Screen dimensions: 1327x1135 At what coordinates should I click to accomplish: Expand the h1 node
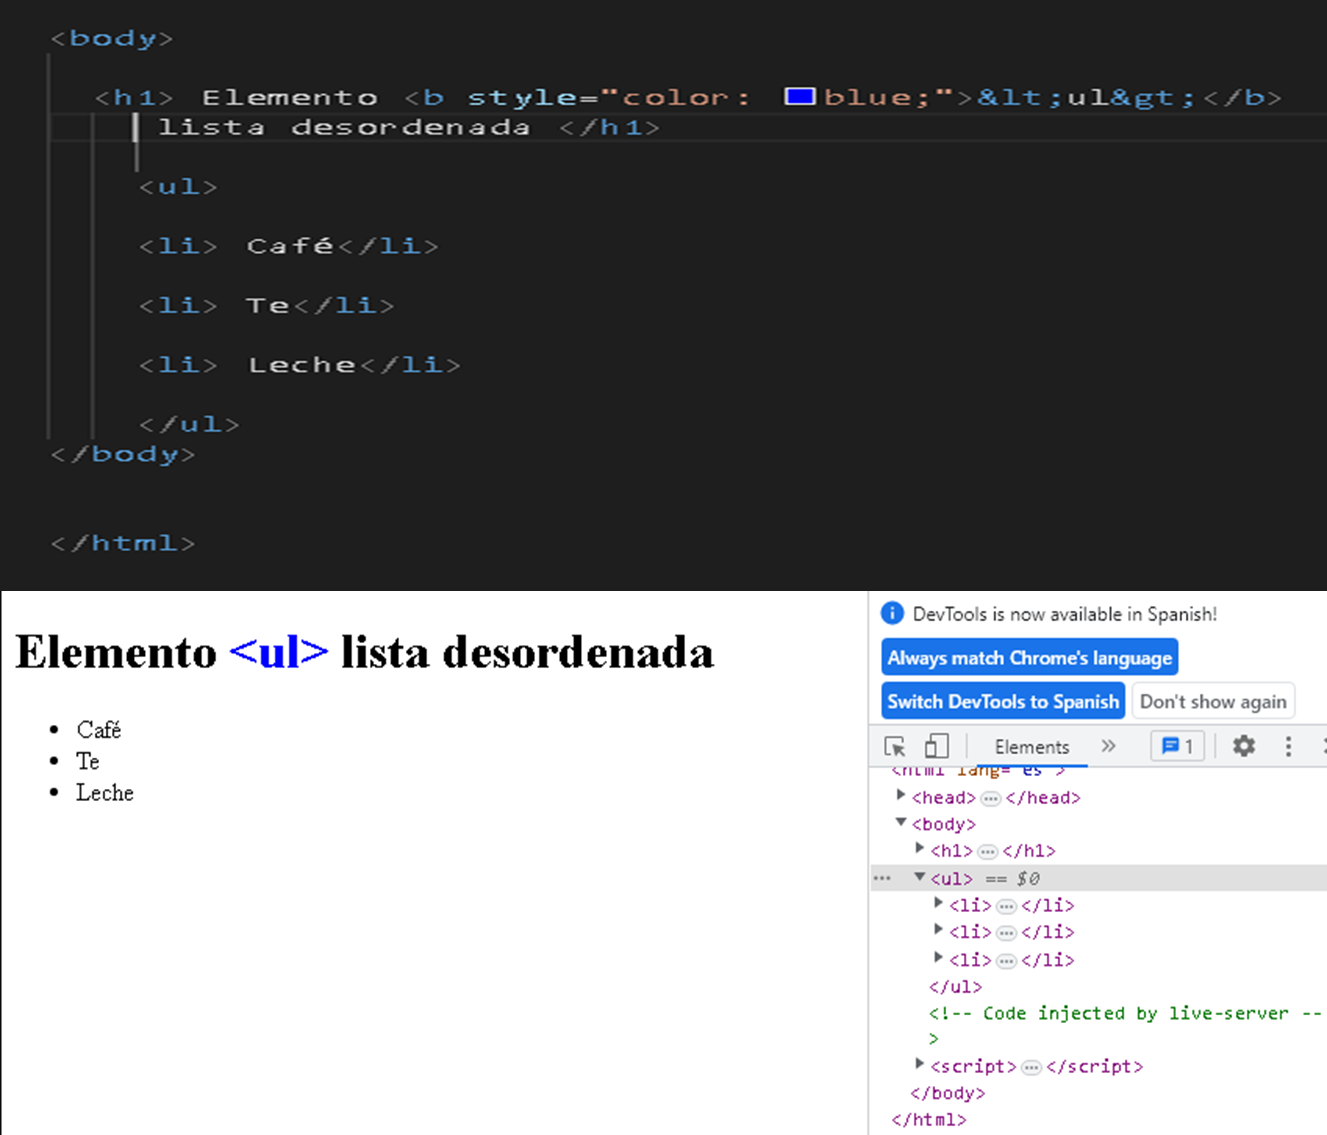click(x=919, y=849)
